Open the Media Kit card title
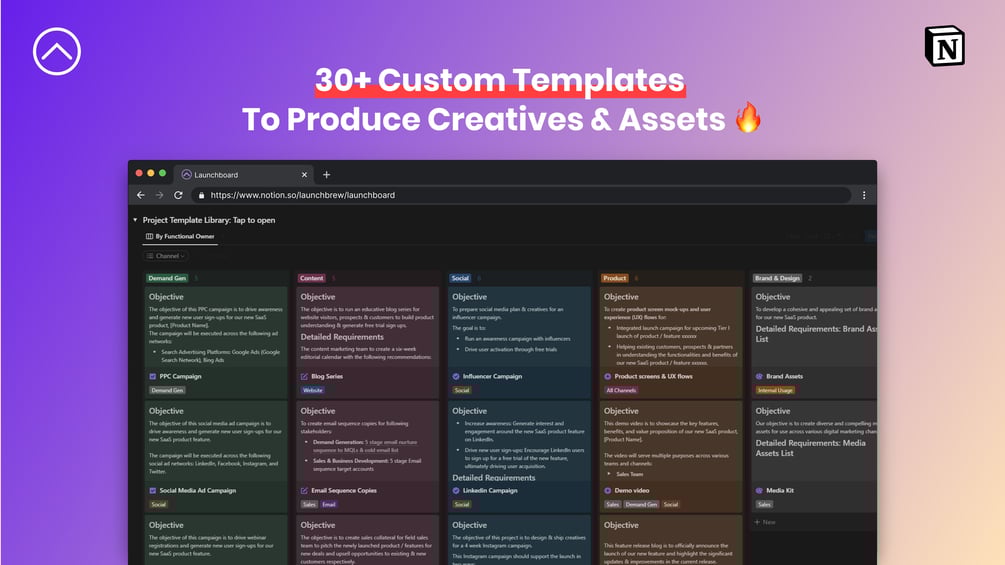This screenshot has width=1005, height=565. tap(780, 491)
